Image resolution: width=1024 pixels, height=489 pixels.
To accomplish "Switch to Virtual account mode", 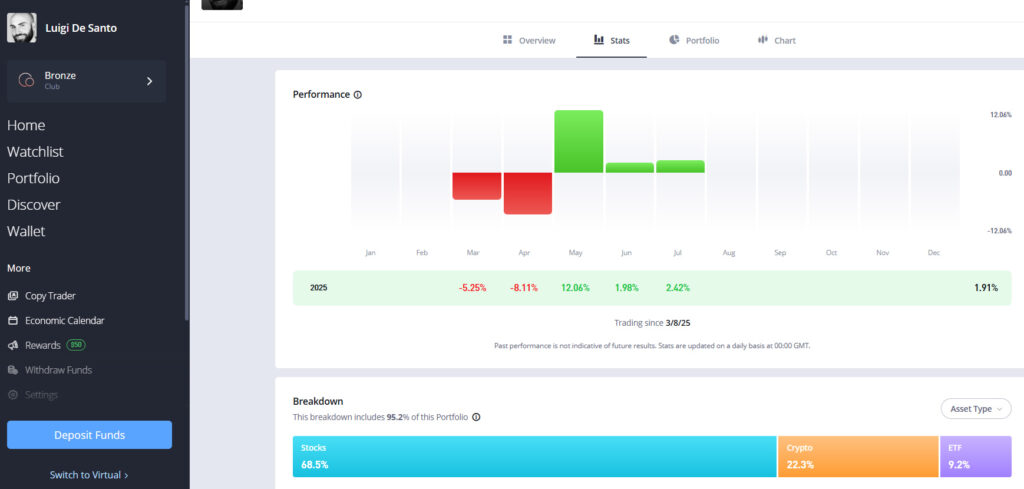I will [x=89, y=475].
